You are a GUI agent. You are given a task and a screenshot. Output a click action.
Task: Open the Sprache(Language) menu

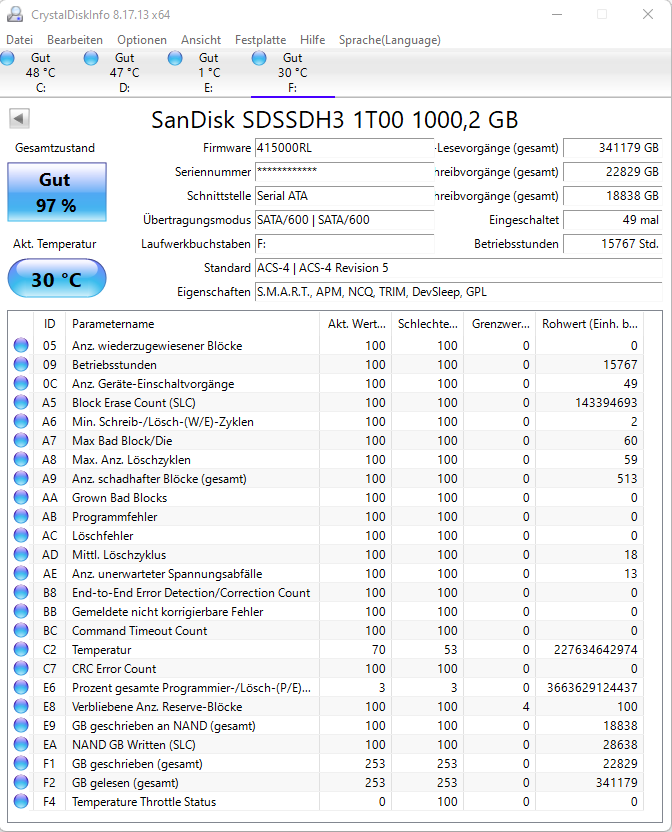coord(390,40)
